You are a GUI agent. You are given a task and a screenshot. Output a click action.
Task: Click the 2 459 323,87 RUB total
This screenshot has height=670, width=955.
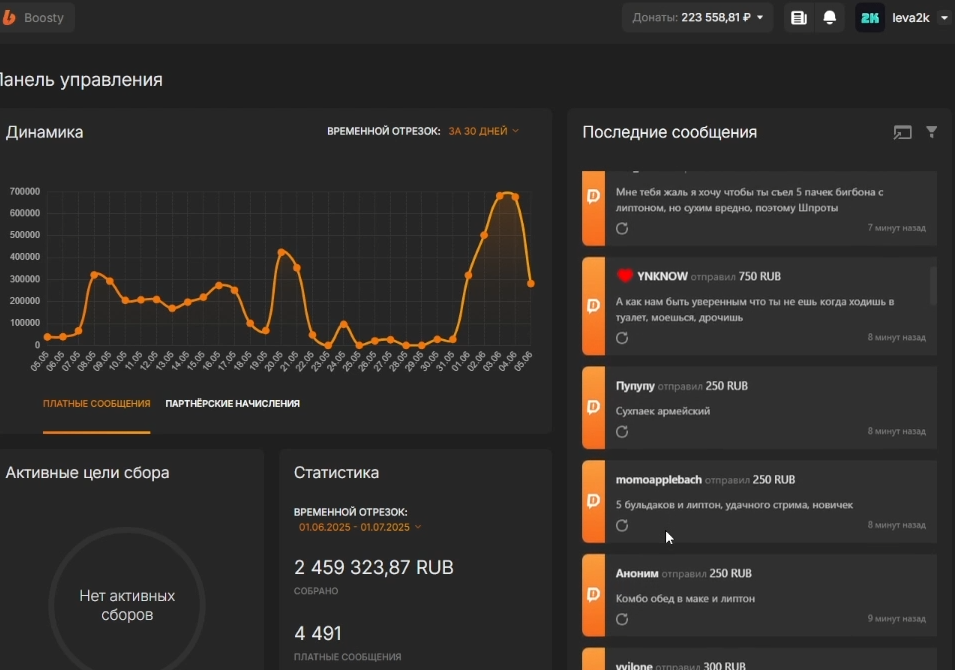coord(373,568)
